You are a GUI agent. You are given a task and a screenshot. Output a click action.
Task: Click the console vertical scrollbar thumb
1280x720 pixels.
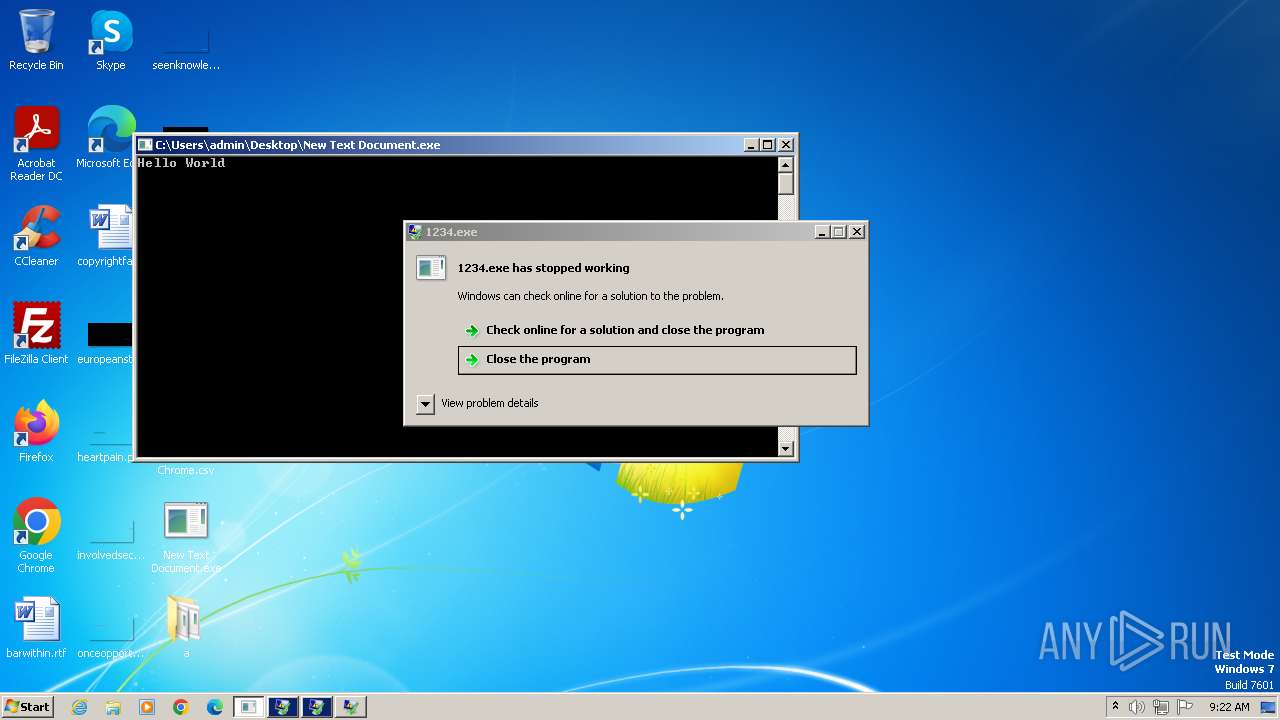pyautogui.click(x=786, y=184)
